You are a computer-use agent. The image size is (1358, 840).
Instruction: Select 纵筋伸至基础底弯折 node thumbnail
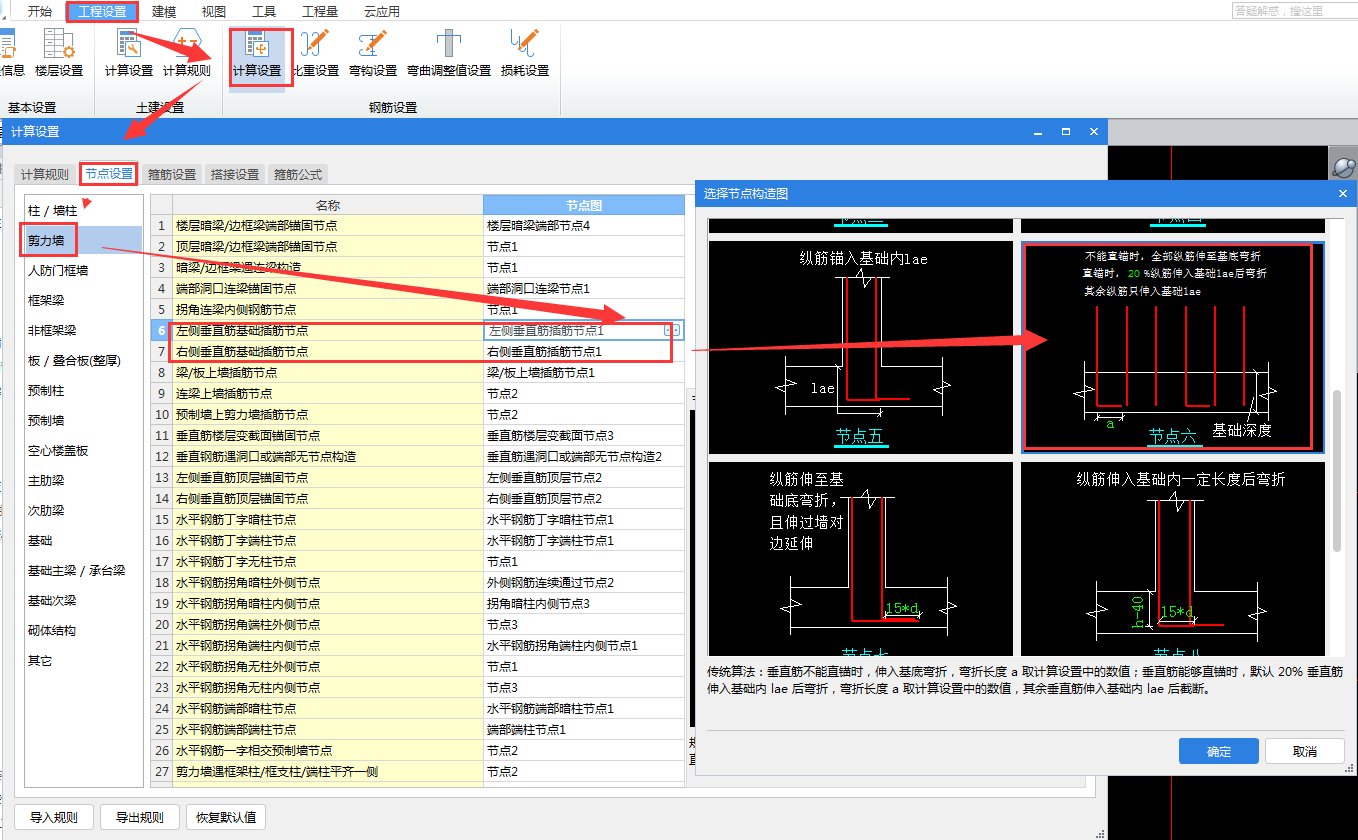tap(861, 558)
